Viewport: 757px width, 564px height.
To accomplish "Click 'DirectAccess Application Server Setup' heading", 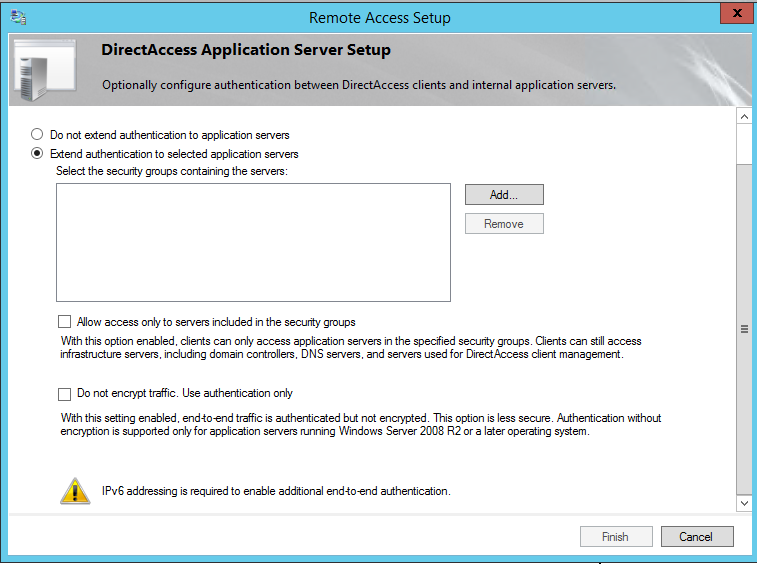I will (246, 50).
